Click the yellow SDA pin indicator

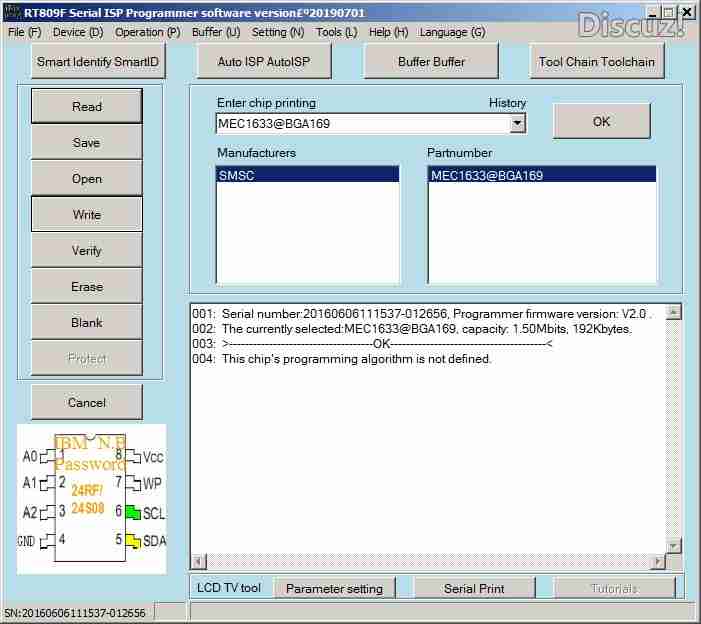click(x=133, y=541)
